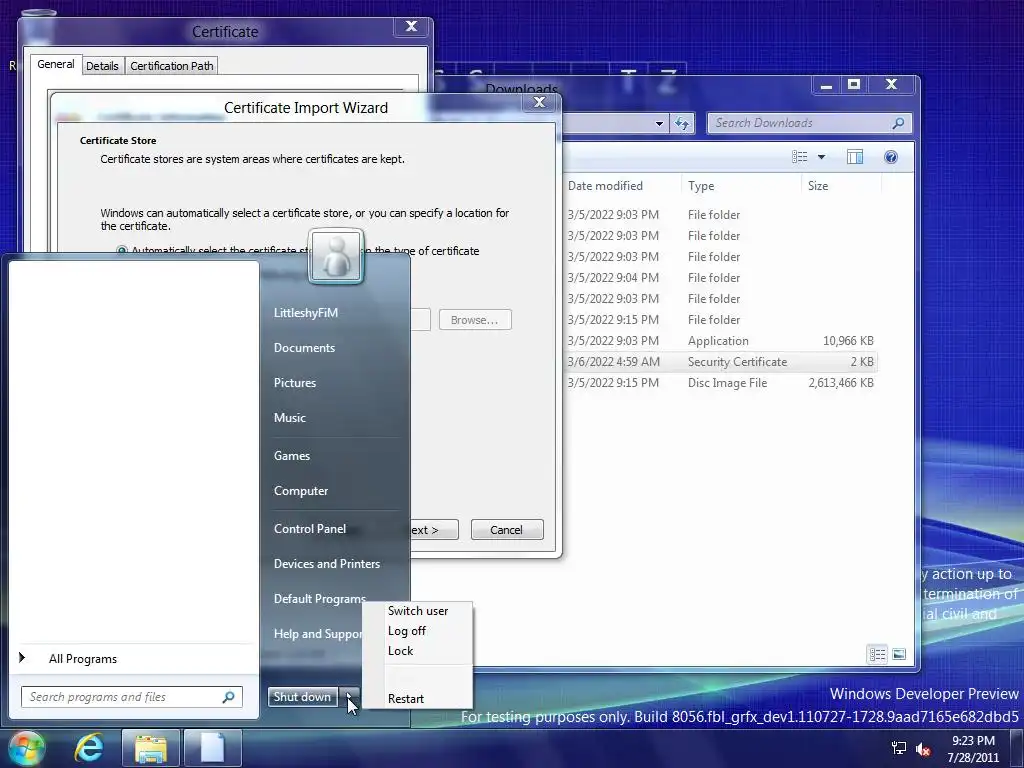Open the shut down options arrow
Image resolution: width=1024 pixels, height=768 pixels.
click(x=350, y=697)
